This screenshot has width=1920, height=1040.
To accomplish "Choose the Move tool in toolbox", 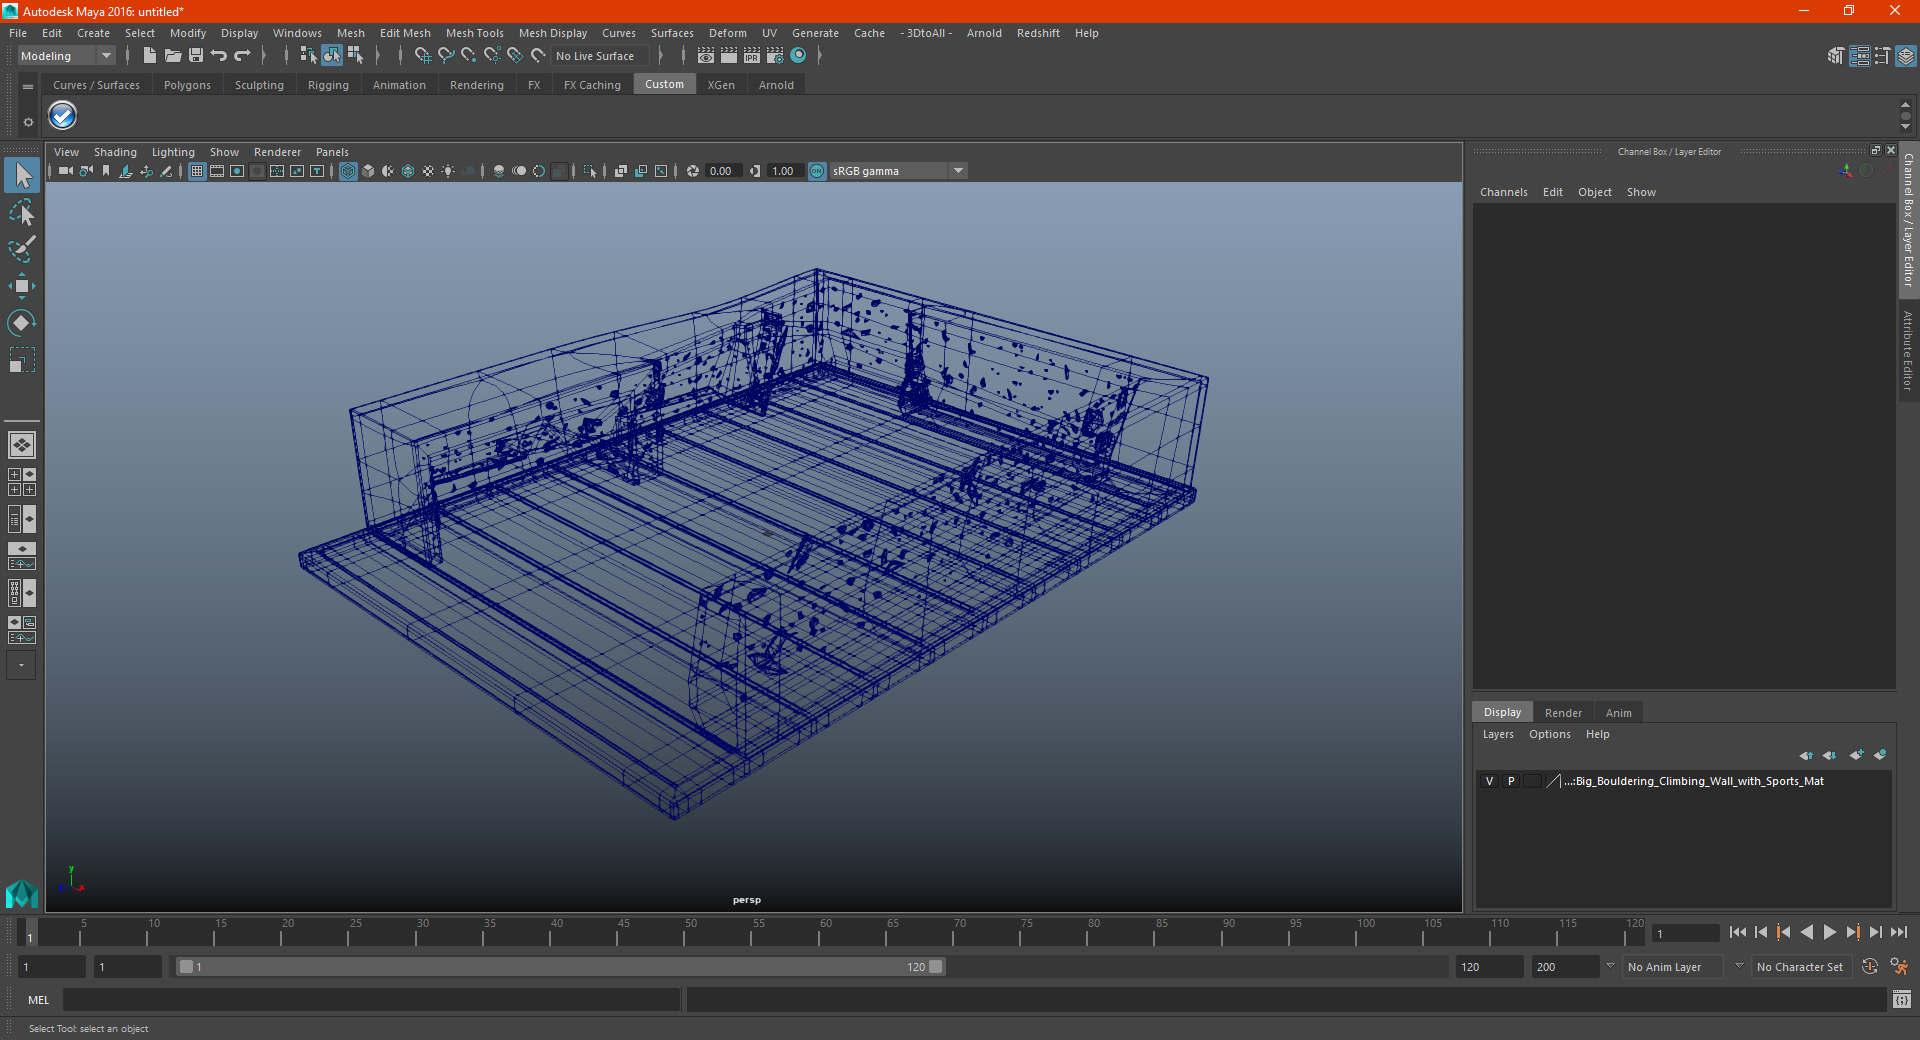I will point(22,286).
